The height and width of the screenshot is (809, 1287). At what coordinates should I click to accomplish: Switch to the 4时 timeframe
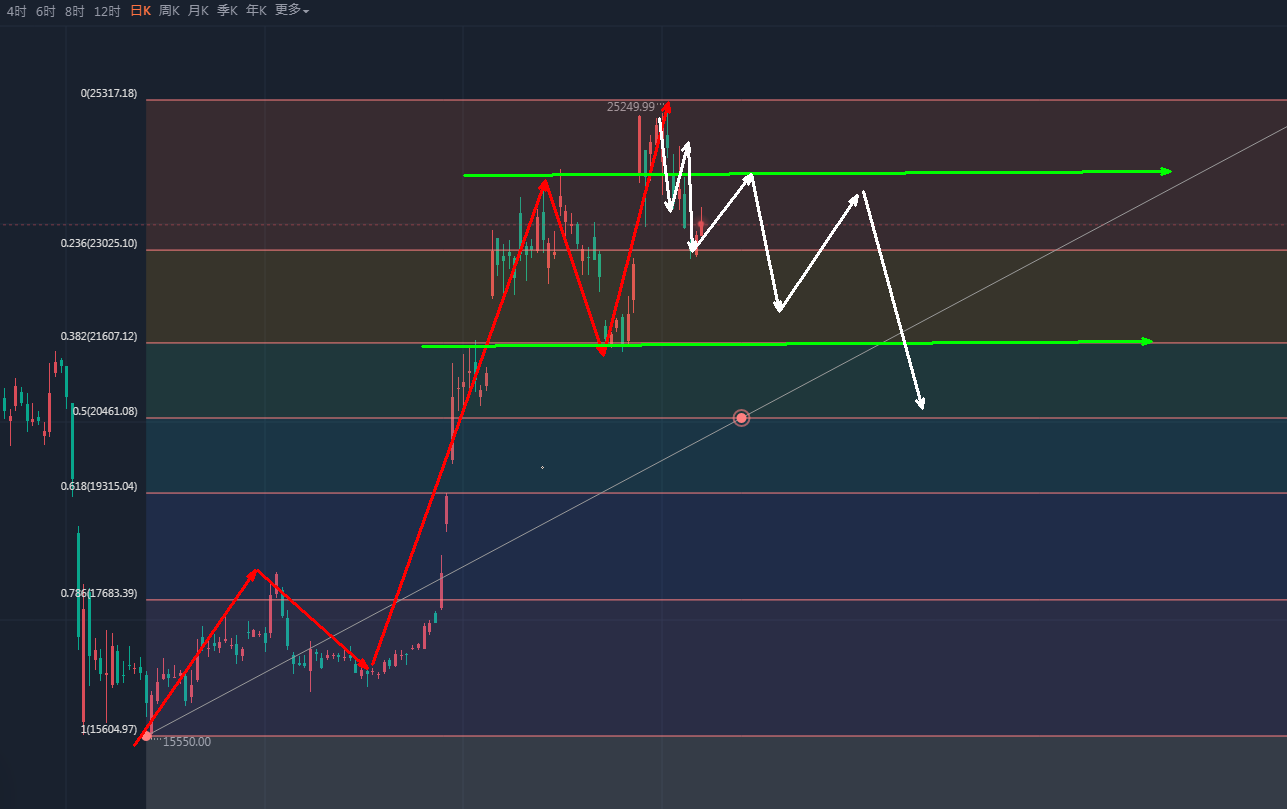click(x=16, y=10)
